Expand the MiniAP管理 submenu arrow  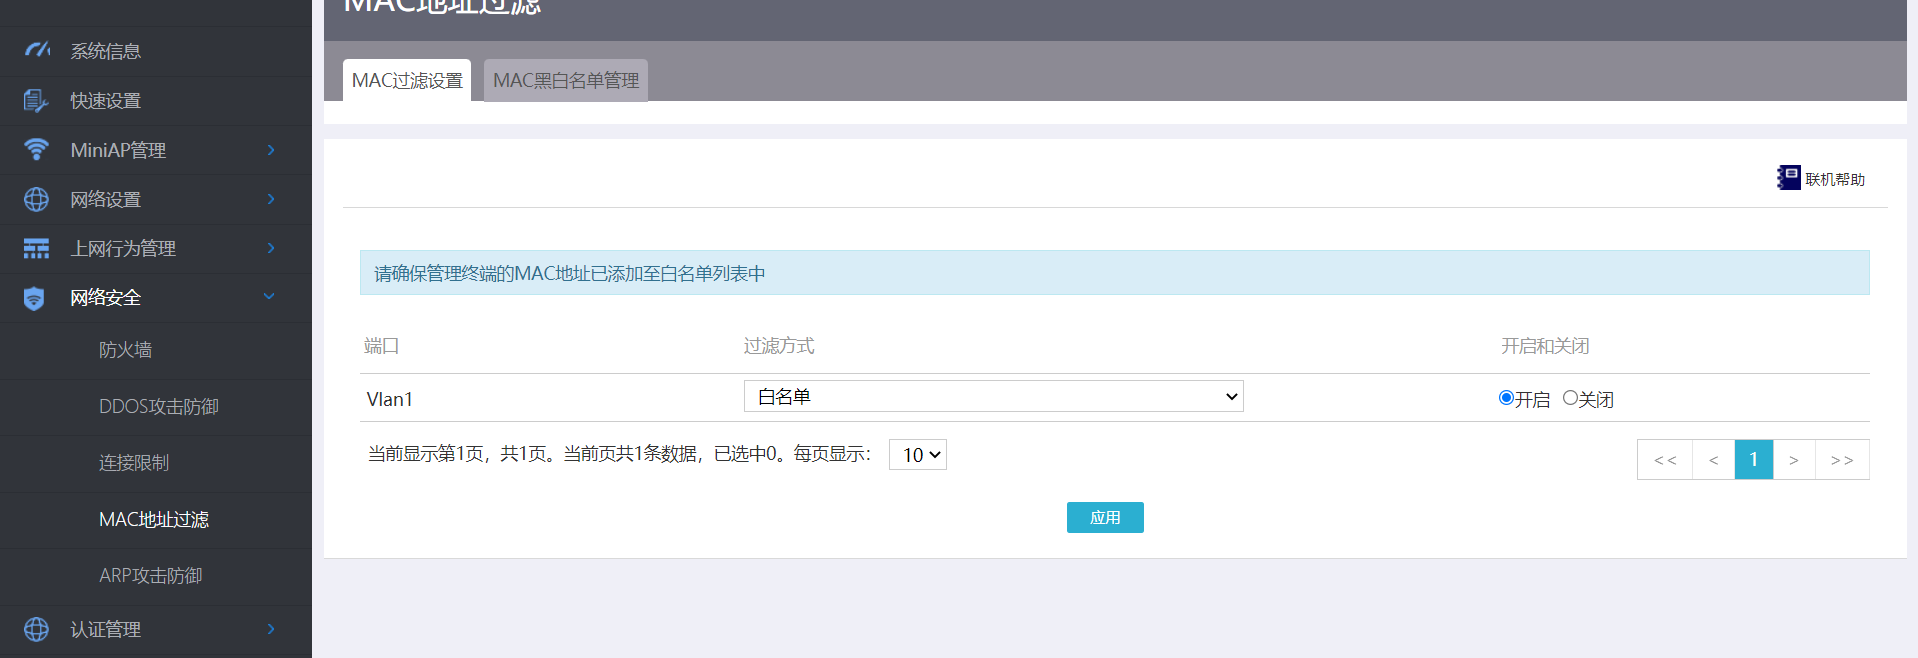click(x=271, y=150)
